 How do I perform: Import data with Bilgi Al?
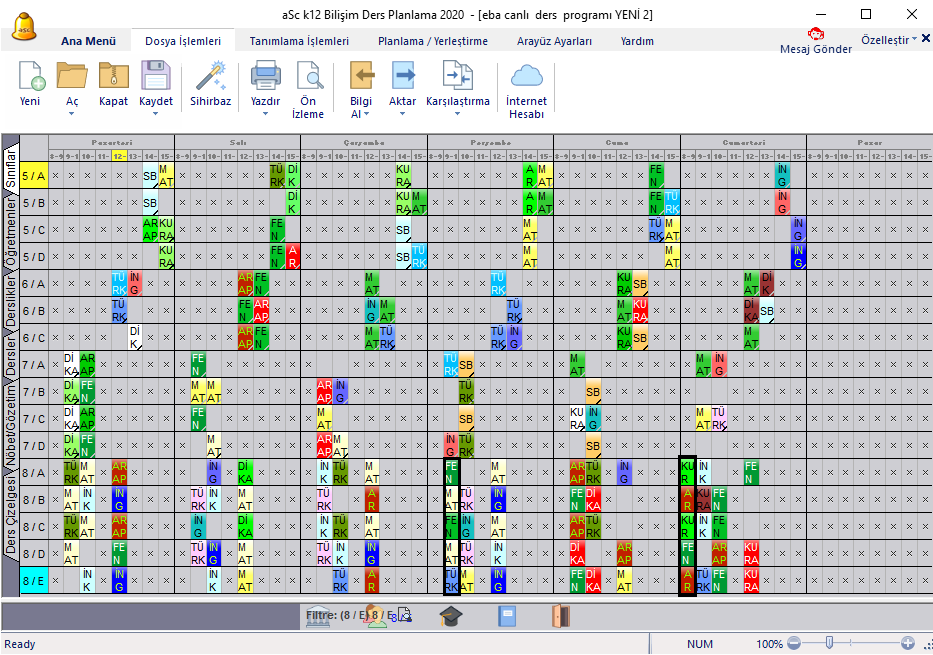pyautogui.click(x=361, y=76)
